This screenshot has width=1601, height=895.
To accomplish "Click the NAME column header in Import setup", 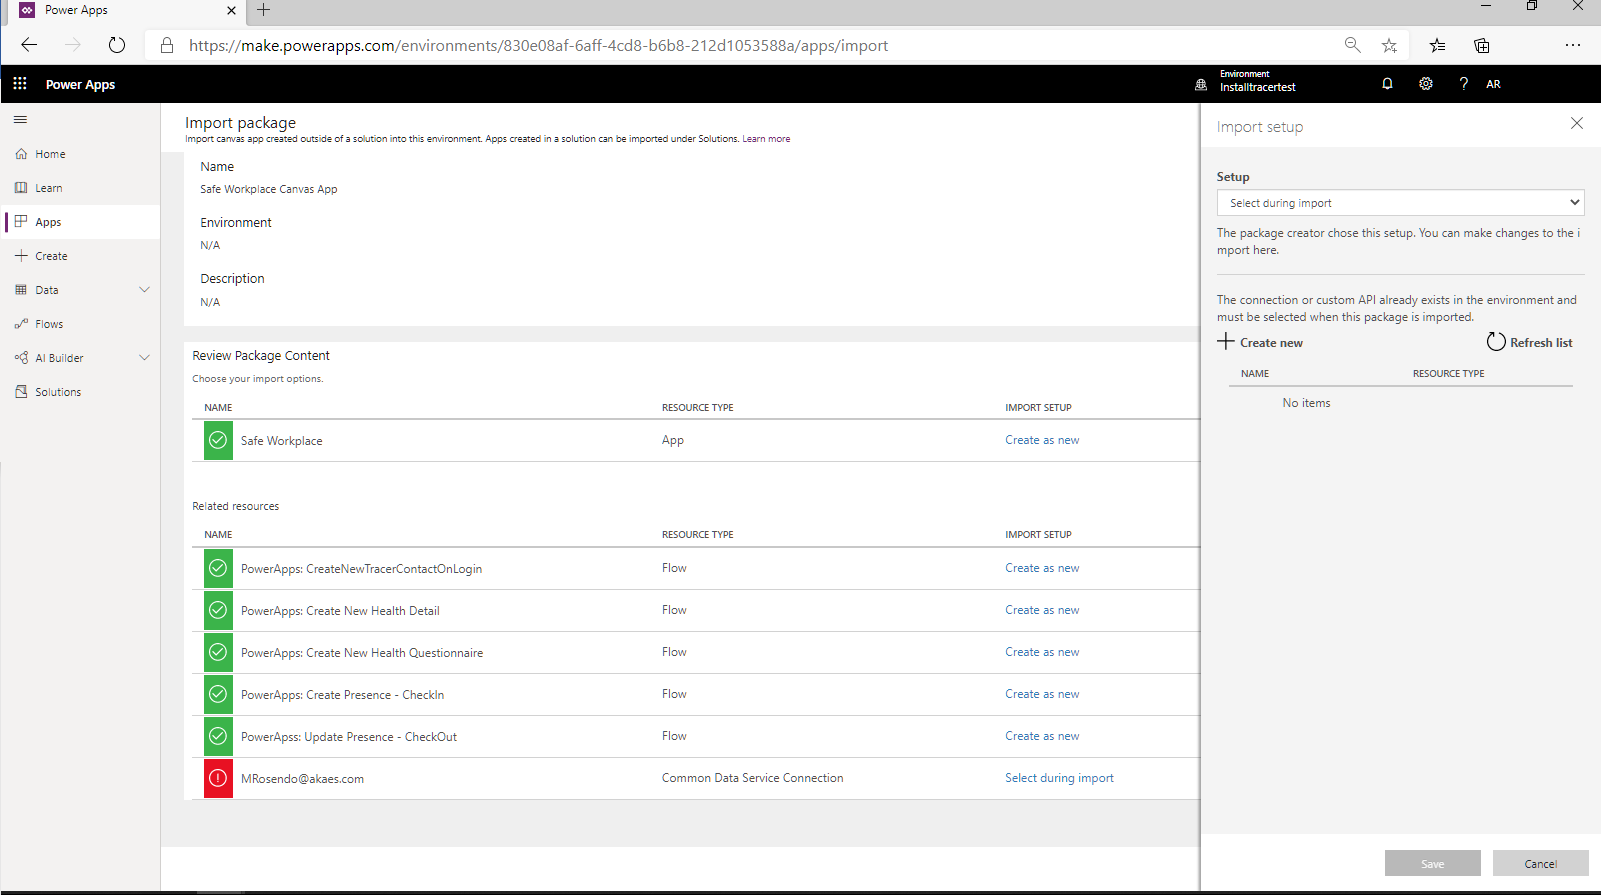I will pos(1255,374).
